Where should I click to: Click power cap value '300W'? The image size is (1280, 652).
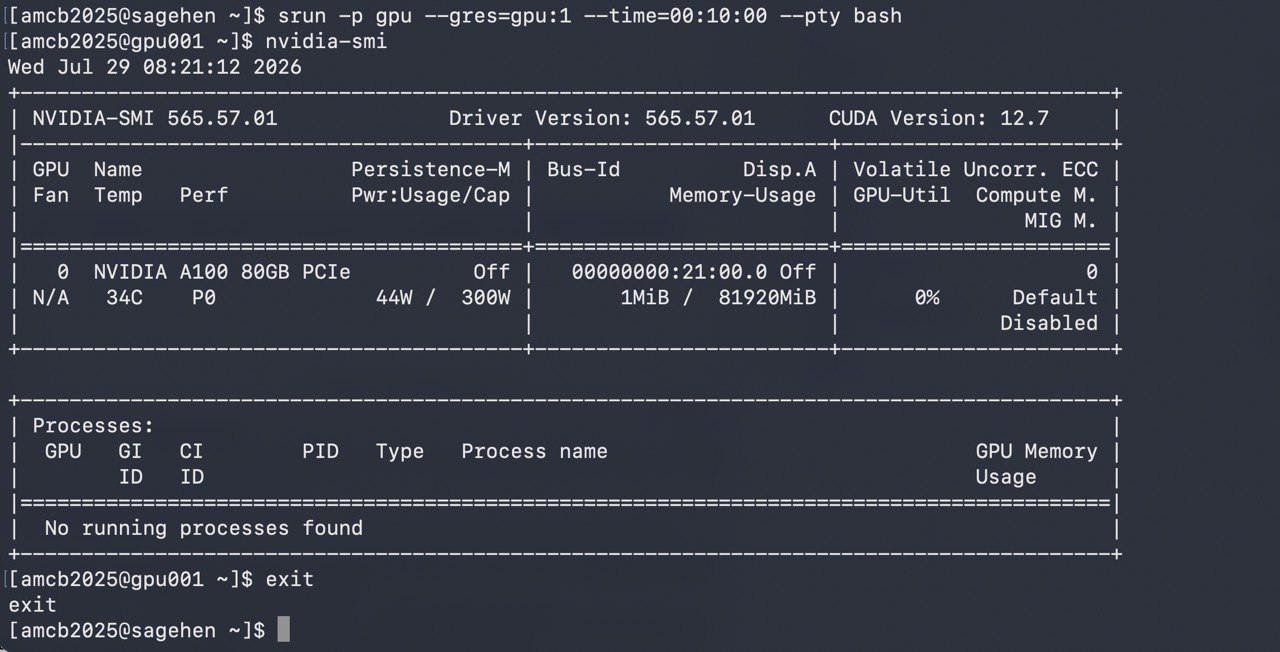(486, 298)
